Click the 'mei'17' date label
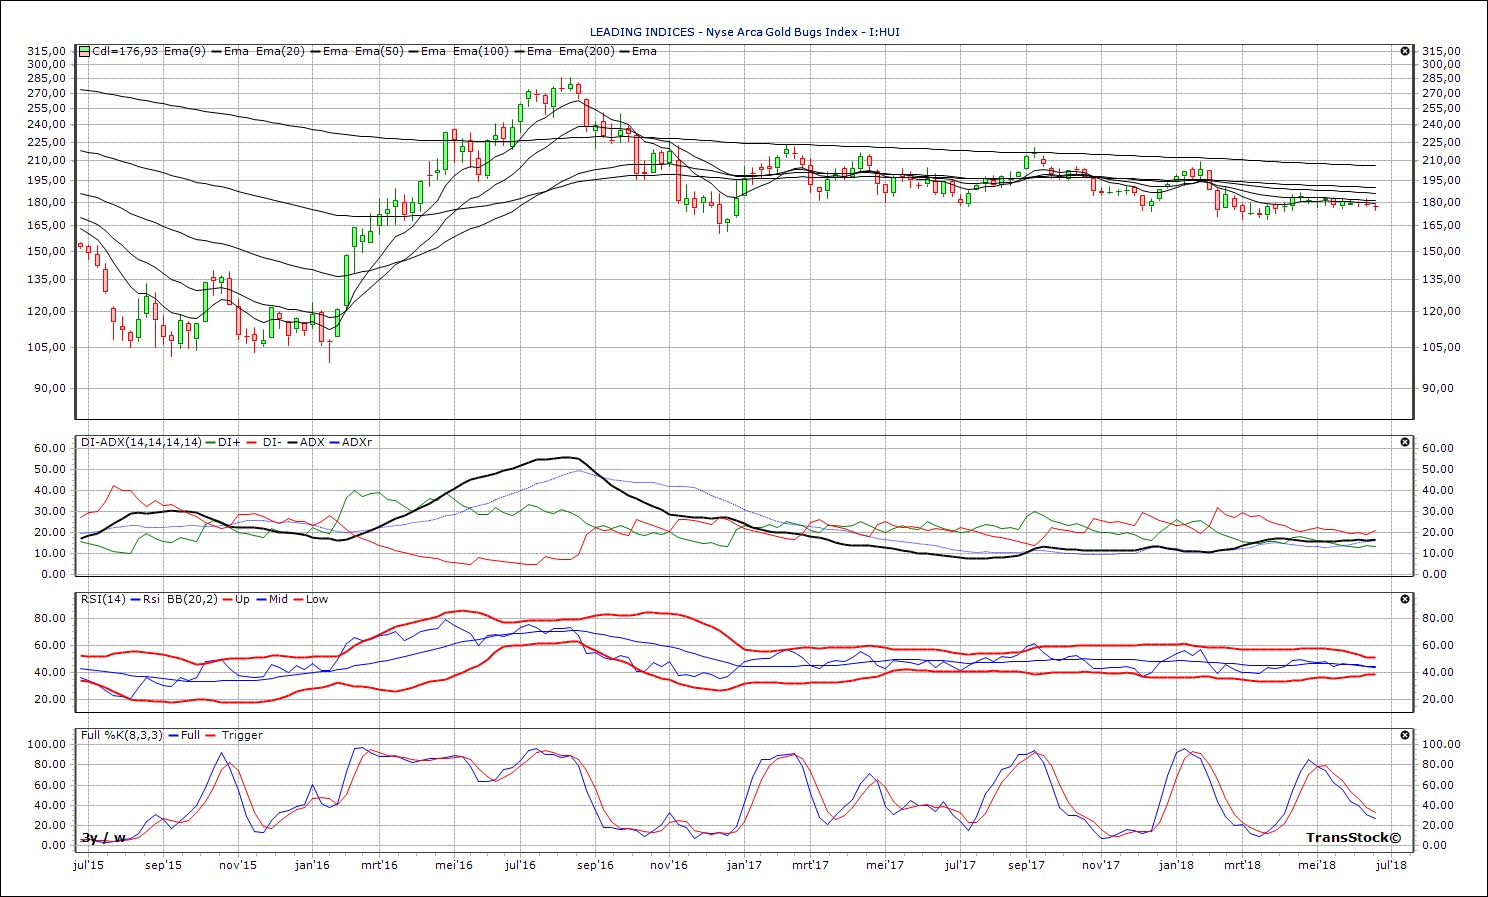Image resolution: width=1488 pixels, height=897 pixels. point(885,865)
